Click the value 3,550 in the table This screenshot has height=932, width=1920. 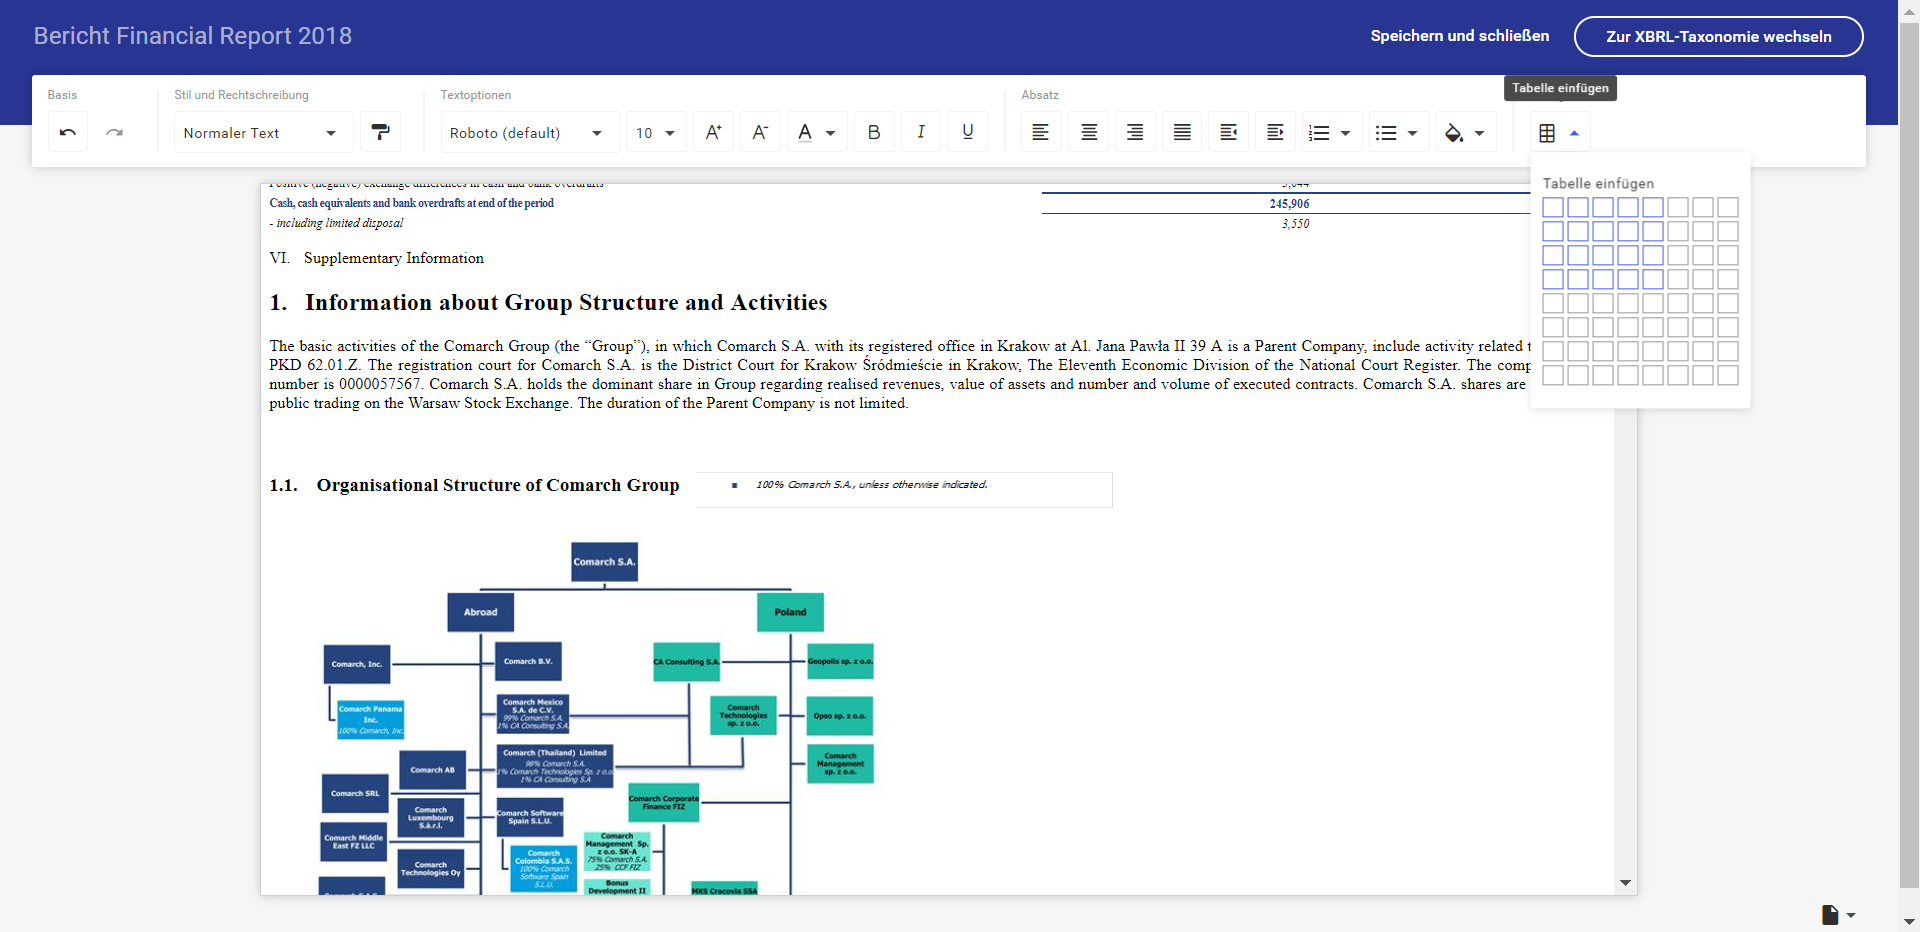pyautogui.click(x=1295, y=224)
